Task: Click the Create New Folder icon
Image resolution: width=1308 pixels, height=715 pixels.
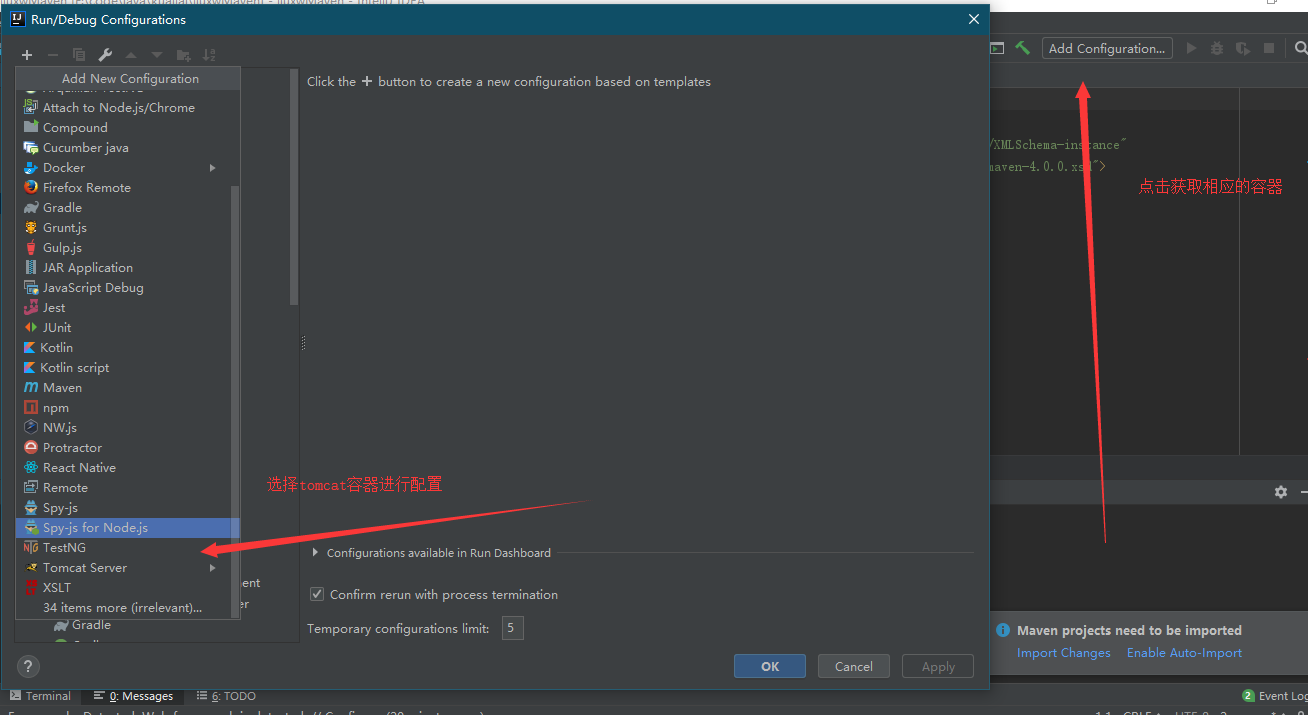Action: 183,55
